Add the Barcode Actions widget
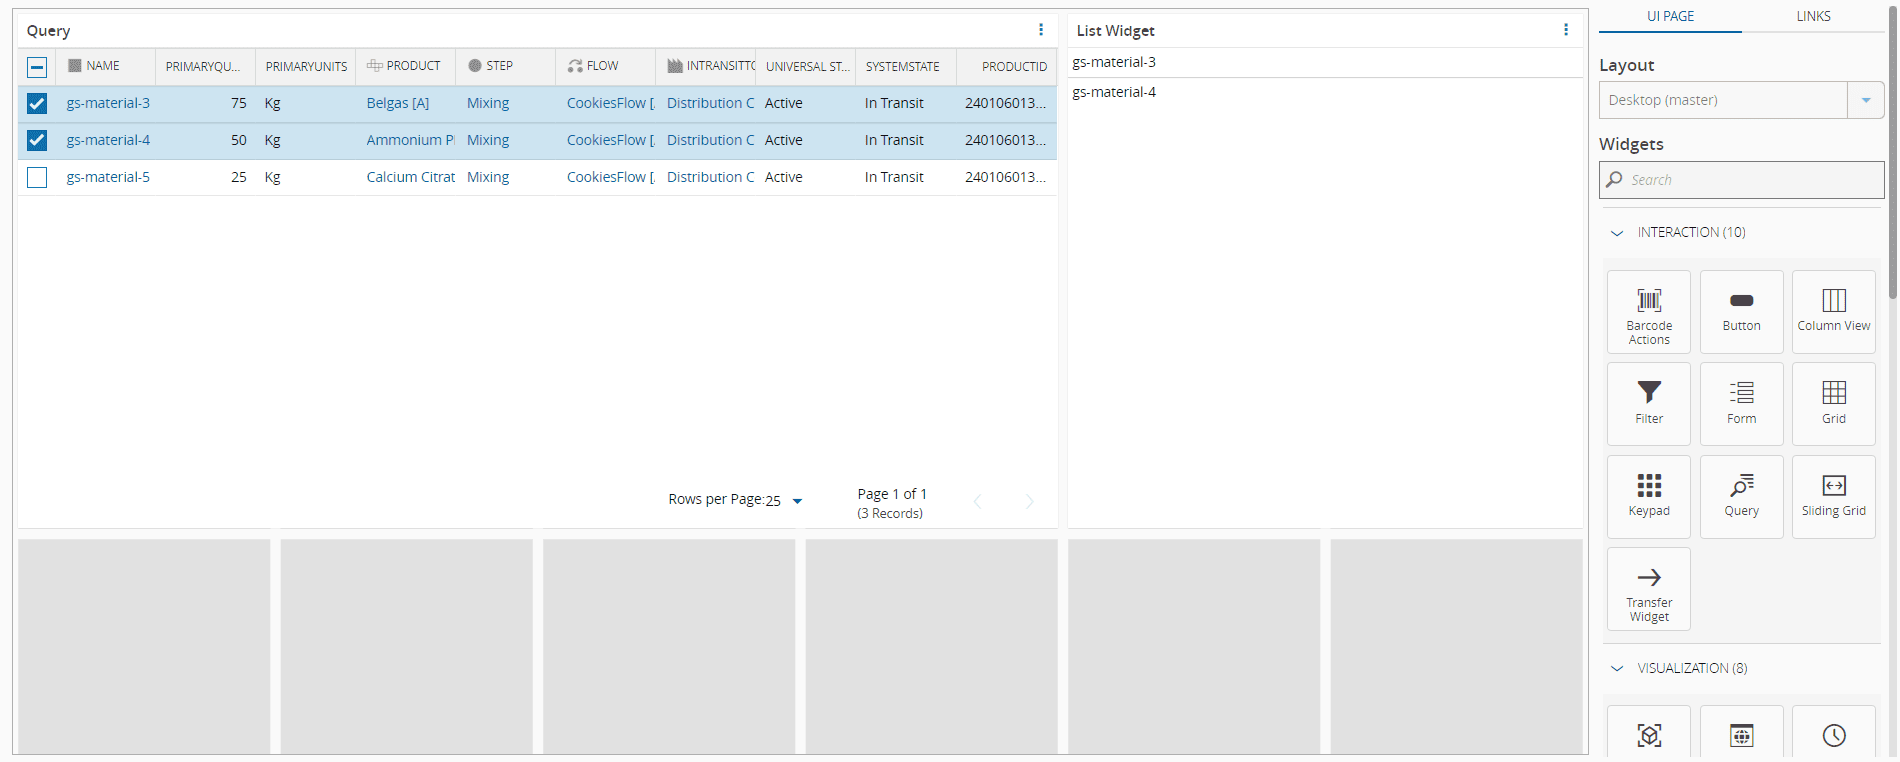The image size is (1900, 762). click(x=1649, y=312)
